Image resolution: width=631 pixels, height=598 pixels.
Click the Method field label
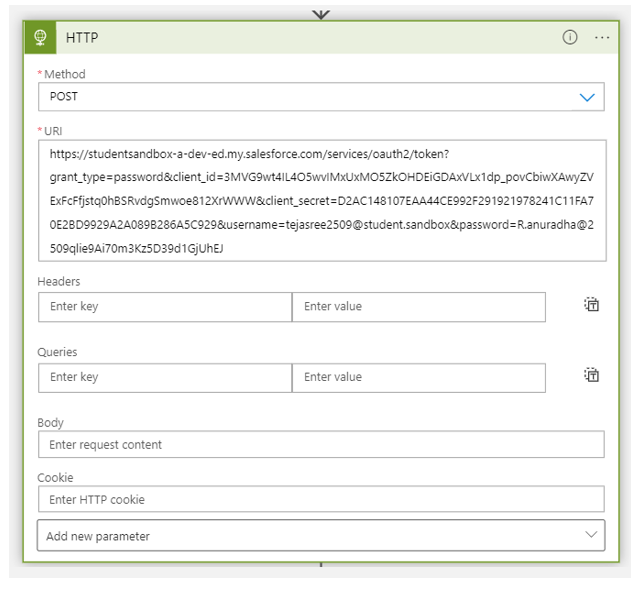tap(65, 74)
